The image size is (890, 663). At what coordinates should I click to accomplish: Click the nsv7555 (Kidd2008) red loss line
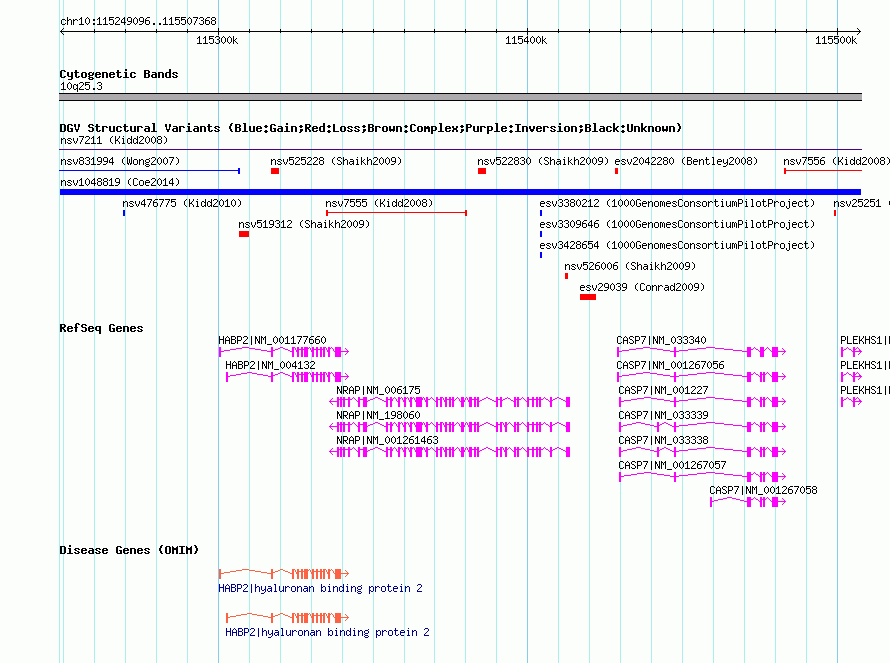396,213
